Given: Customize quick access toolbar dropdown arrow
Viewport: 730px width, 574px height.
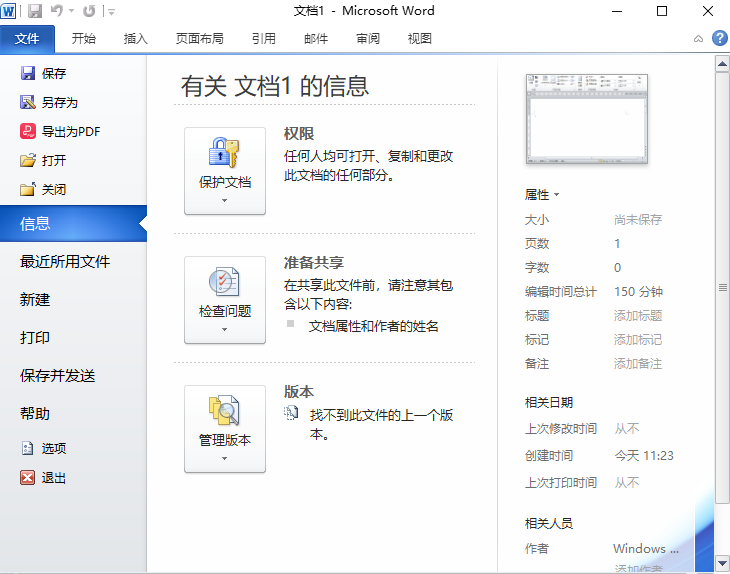Looking at the screenshot, I should [111, 12].
